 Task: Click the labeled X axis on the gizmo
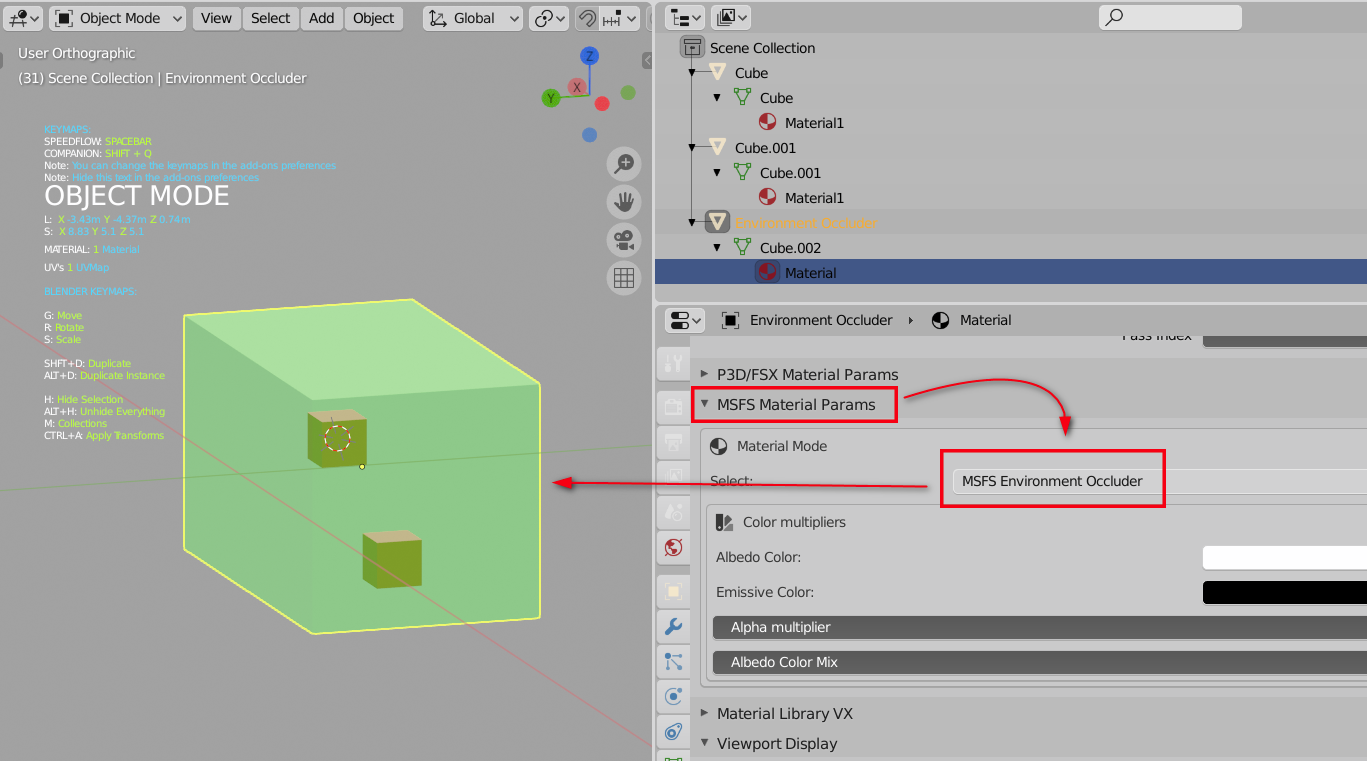(x=577, y=87)
